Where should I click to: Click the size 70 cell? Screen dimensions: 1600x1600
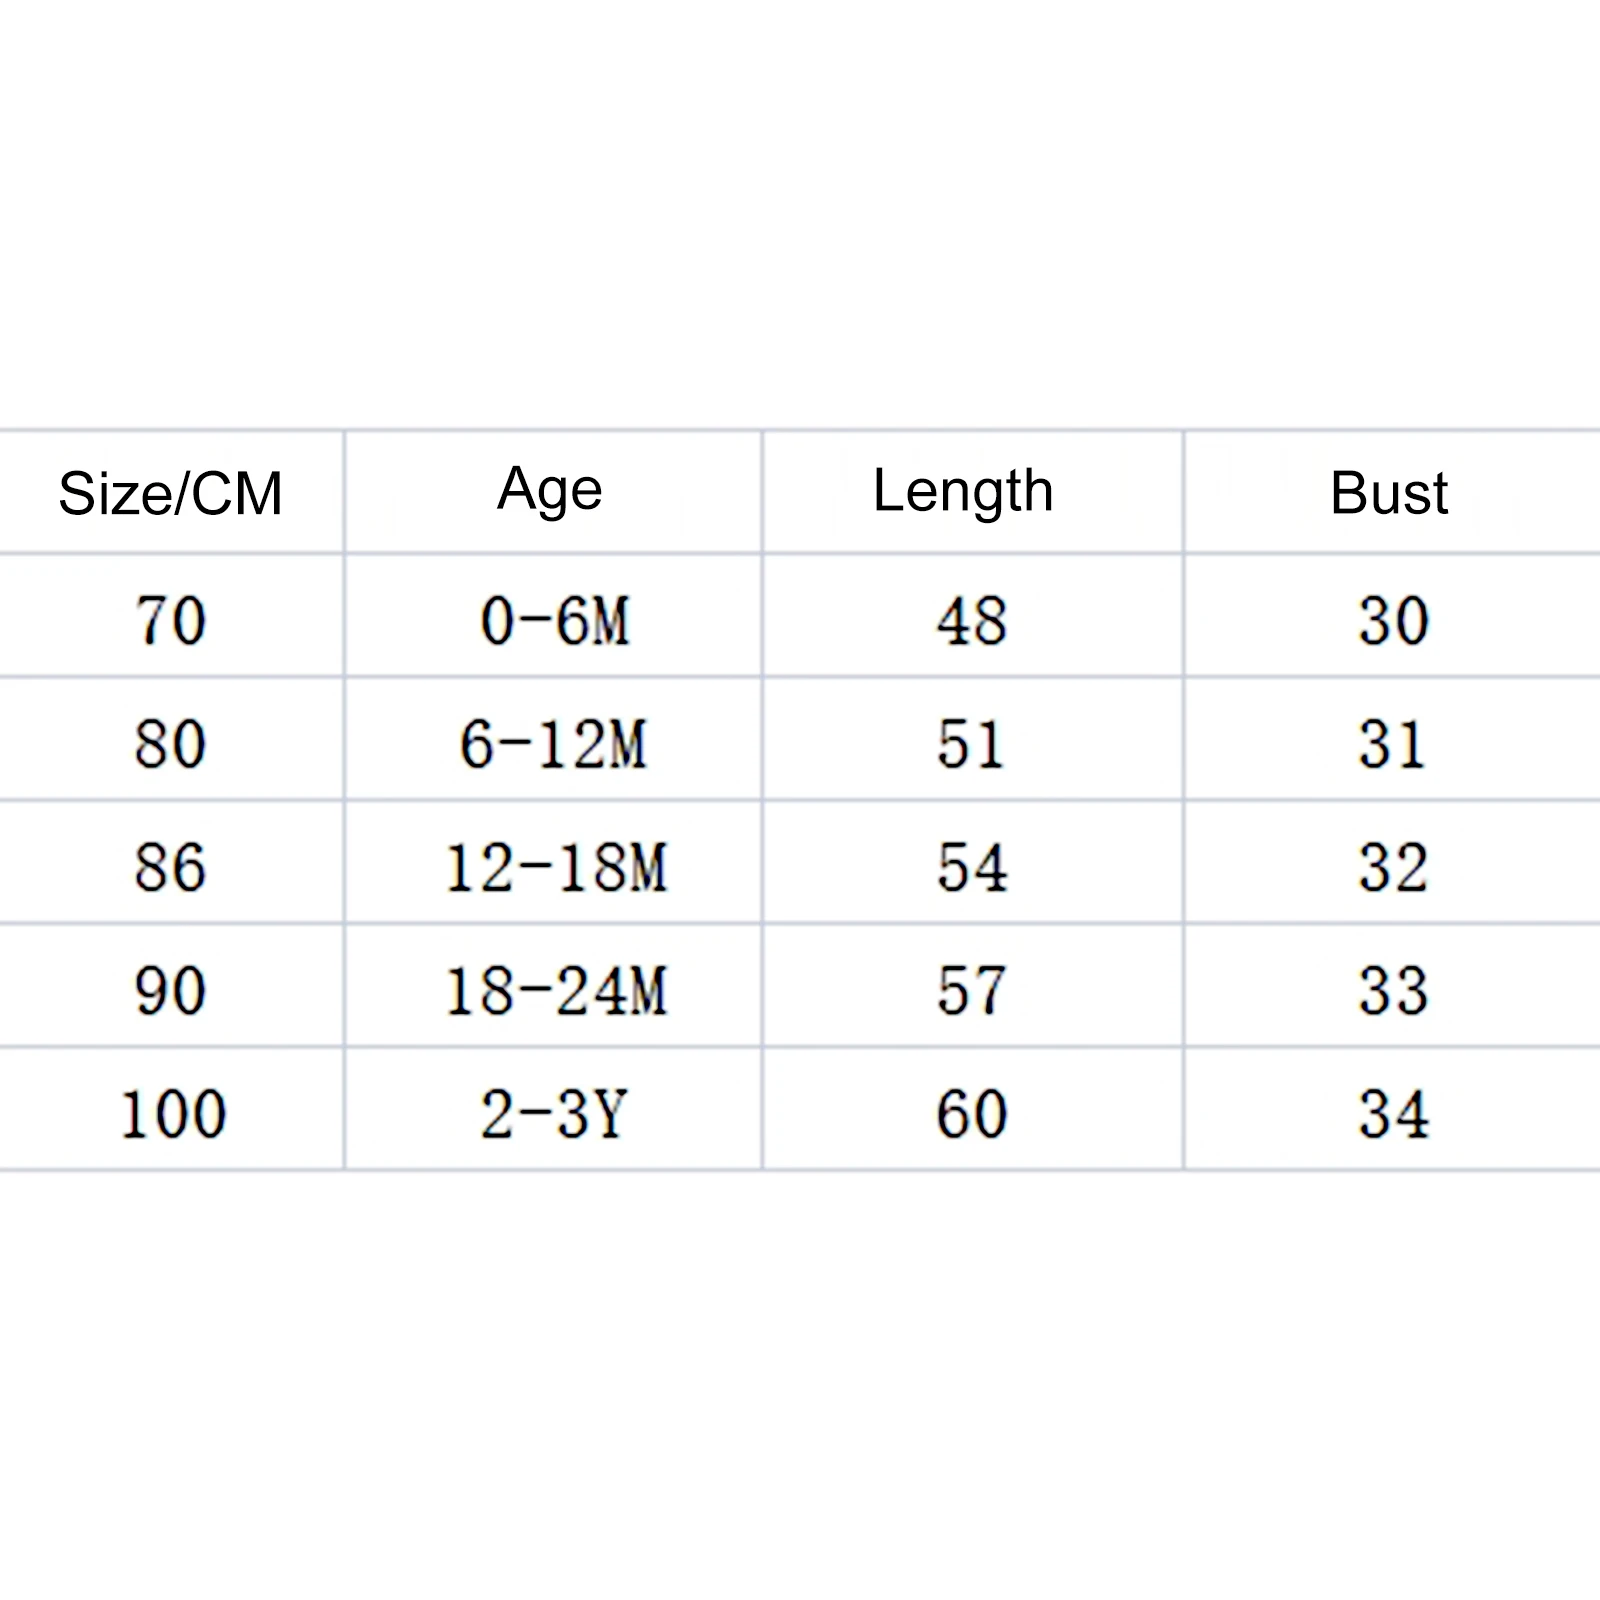tap(170, 620)
